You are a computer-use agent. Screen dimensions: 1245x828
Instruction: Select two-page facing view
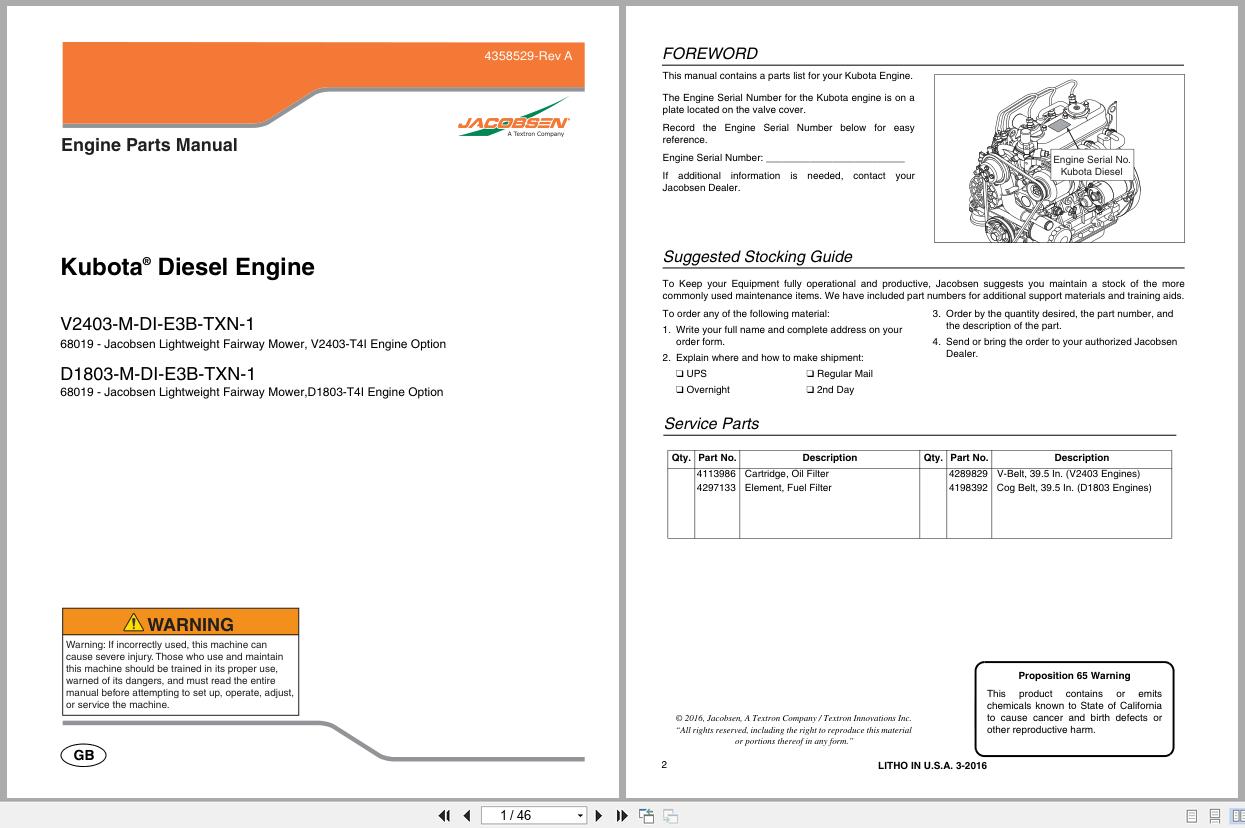1238,816
